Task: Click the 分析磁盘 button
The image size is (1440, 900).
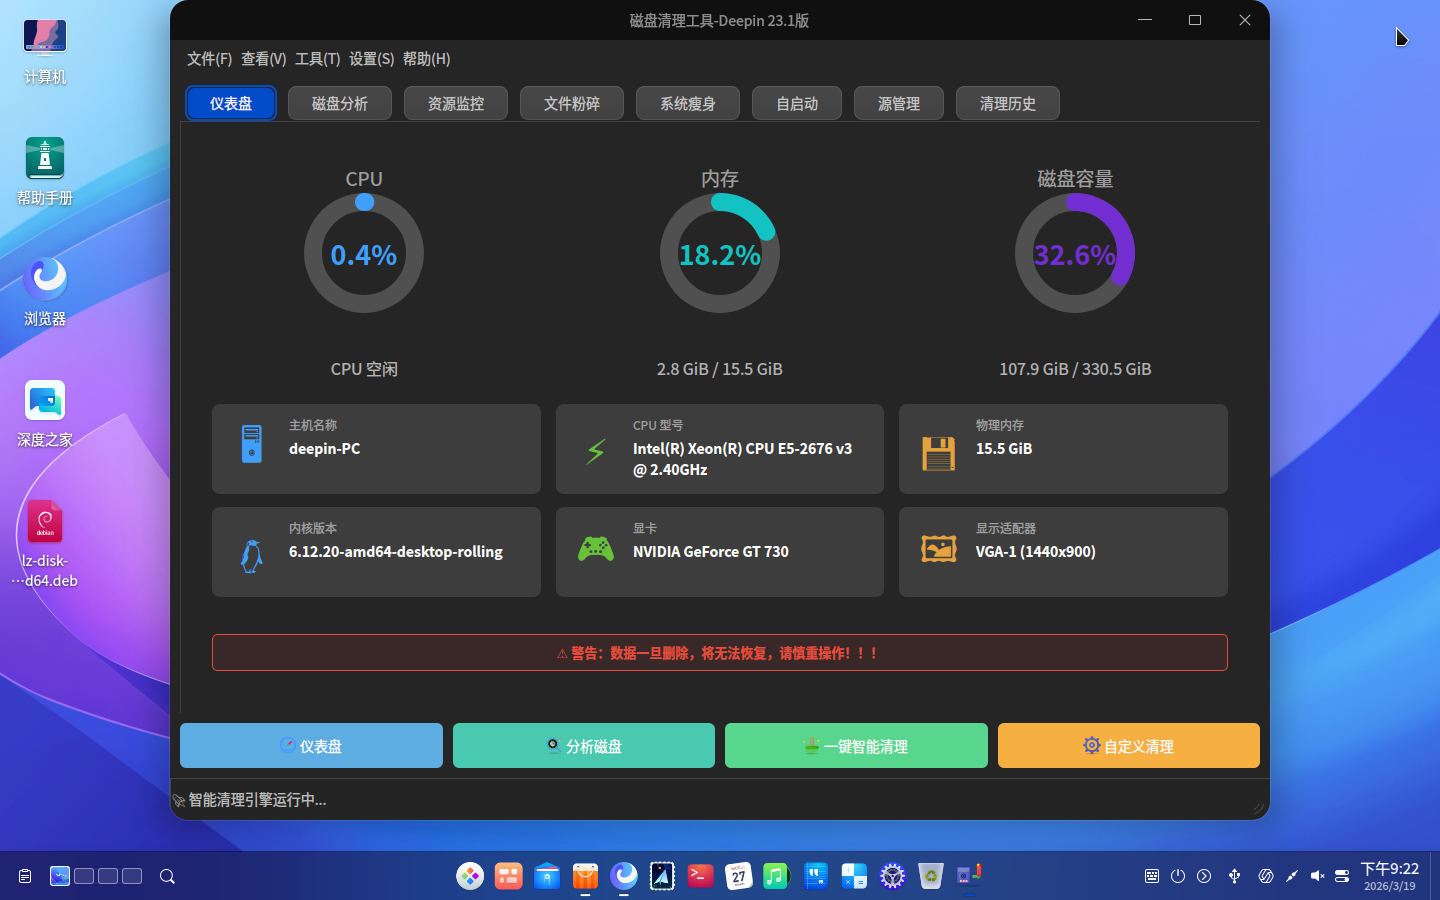Action: tap(584, 746)
